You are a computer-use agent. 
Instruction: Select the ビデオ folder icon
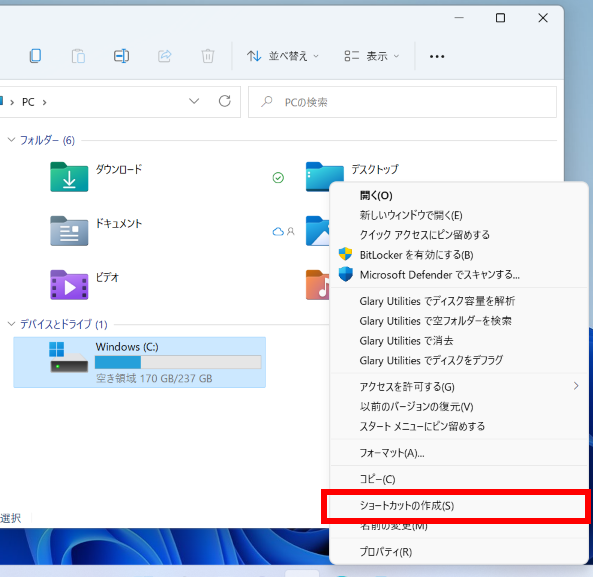tap(69, 285)
